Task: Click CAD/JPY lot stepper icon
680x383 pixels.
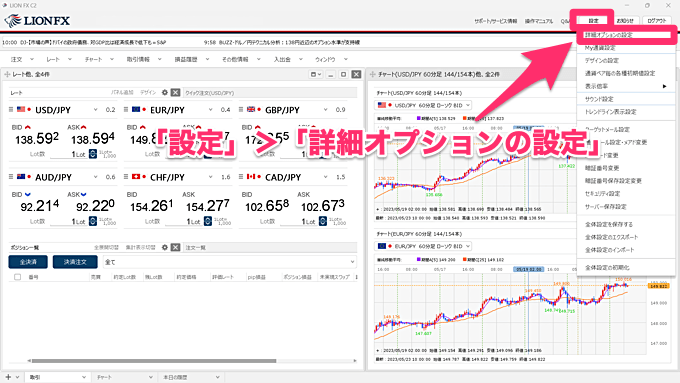Action: pos(323,221)
